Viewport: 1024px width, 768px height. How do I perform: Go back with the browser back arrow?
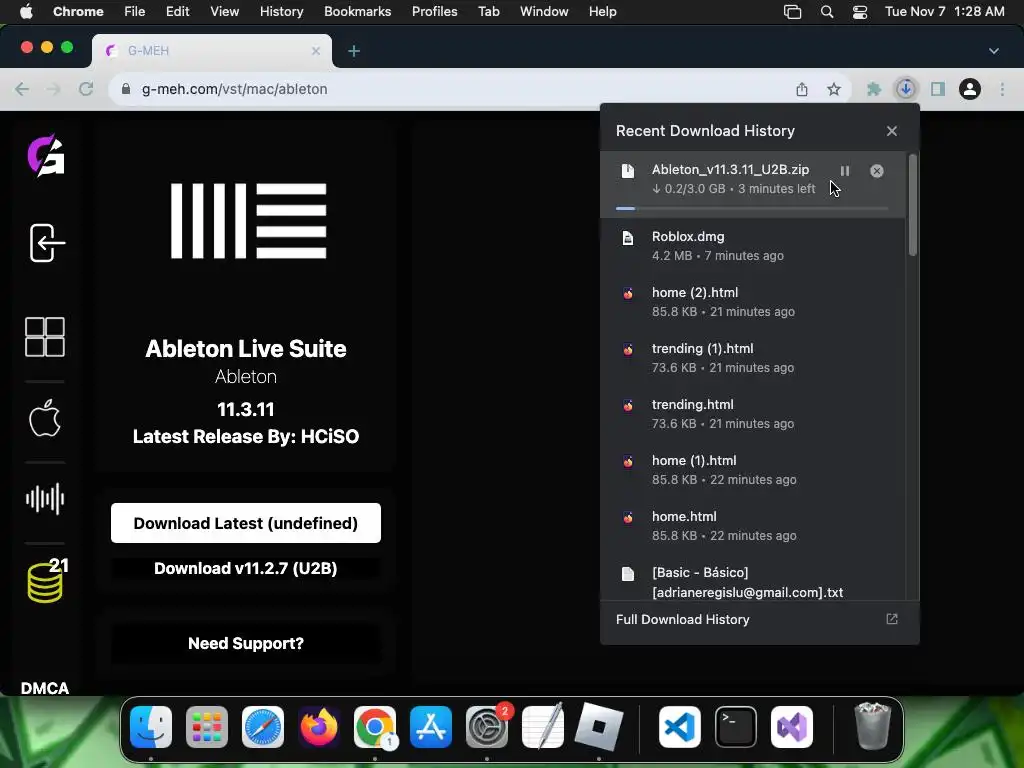[x=22, y=89]
